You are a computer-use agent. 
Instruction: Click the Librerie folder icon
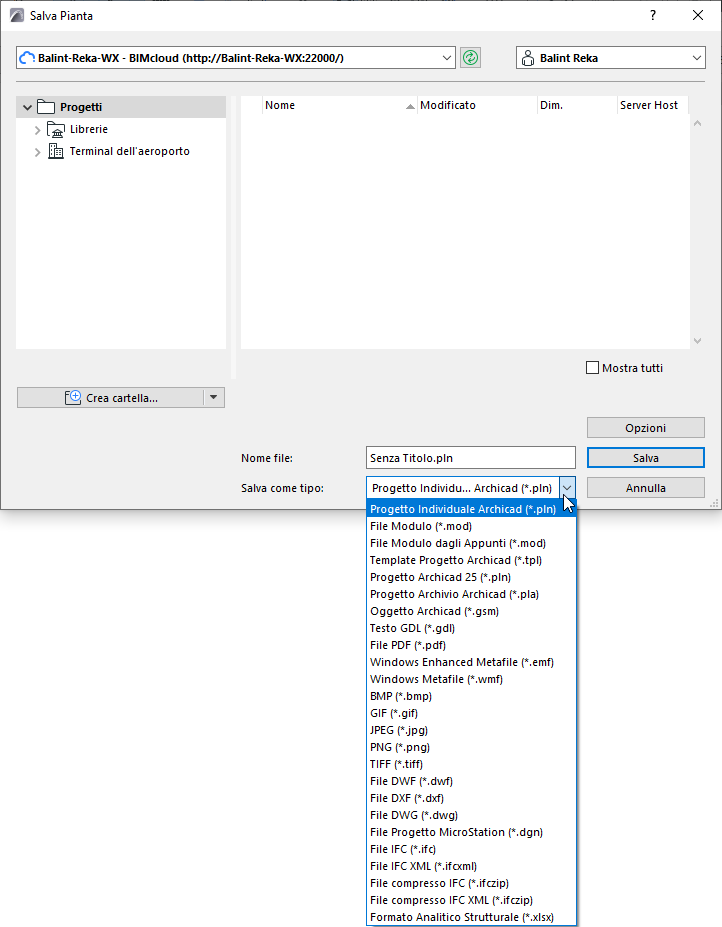(56, 129)
